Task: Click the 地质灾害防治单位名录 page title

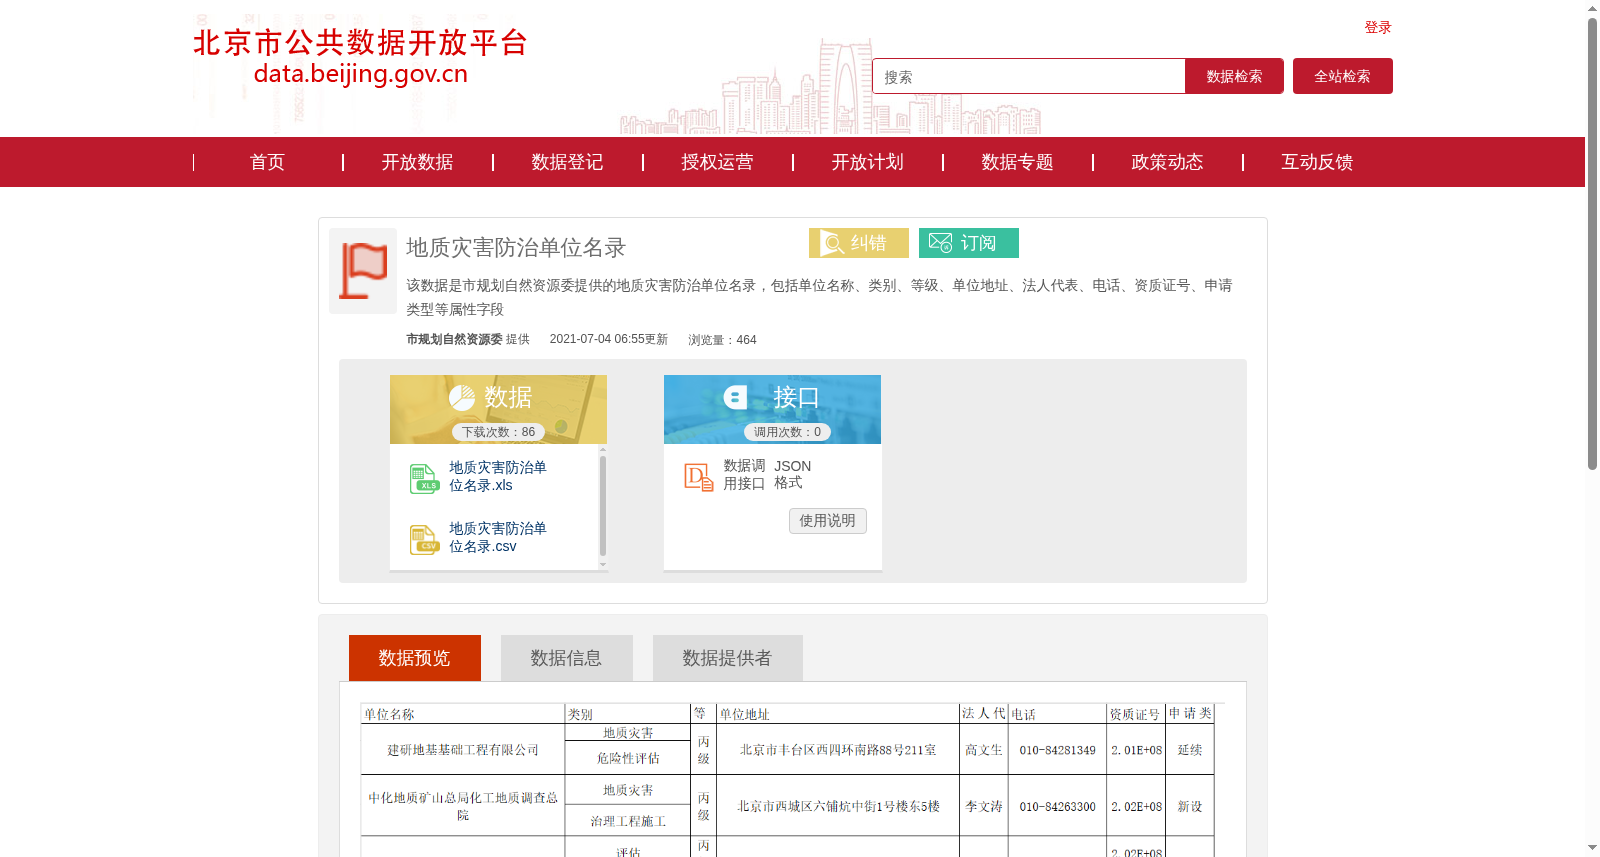Action: coord(516,248)
